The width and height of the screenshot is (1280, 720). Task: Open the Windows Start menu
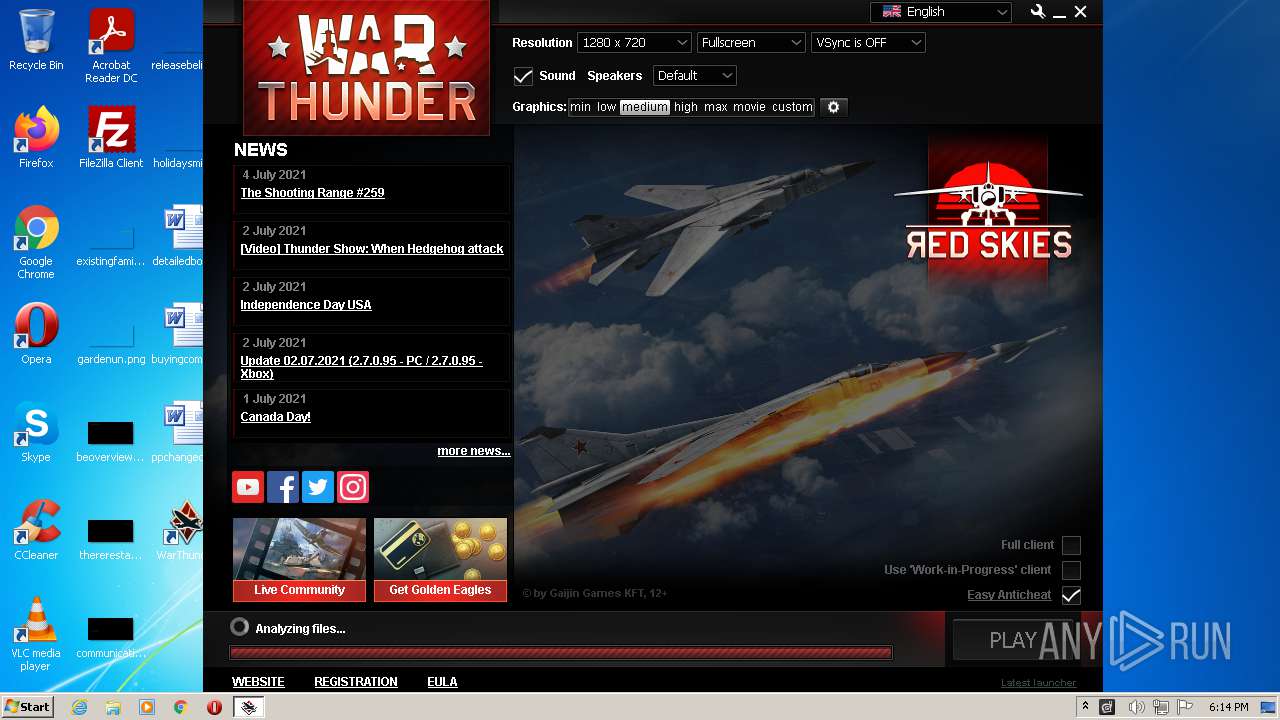27,707
